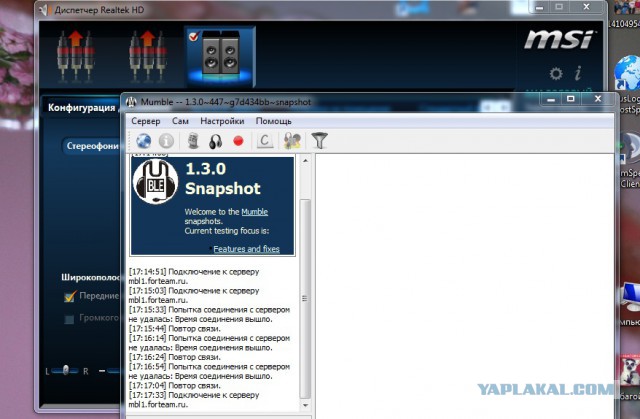Click the '[17:17:33] Подключение к серверу' log entry
The width and height of the screenshot is (640, 419).
tap(194, 400)
